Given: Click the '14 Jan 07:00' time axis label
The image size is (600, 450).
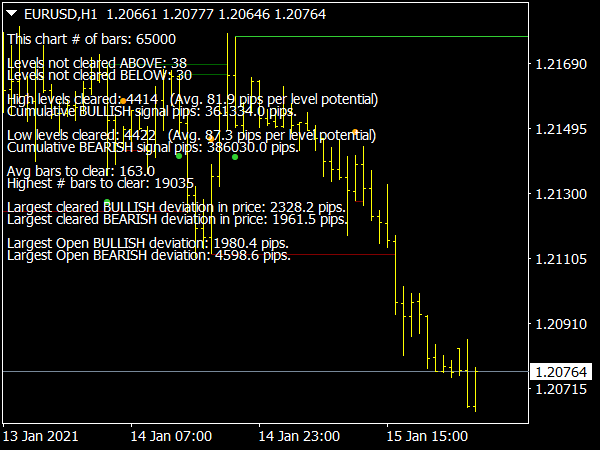Looking at the screenshot, I should (x=171, y=436).
